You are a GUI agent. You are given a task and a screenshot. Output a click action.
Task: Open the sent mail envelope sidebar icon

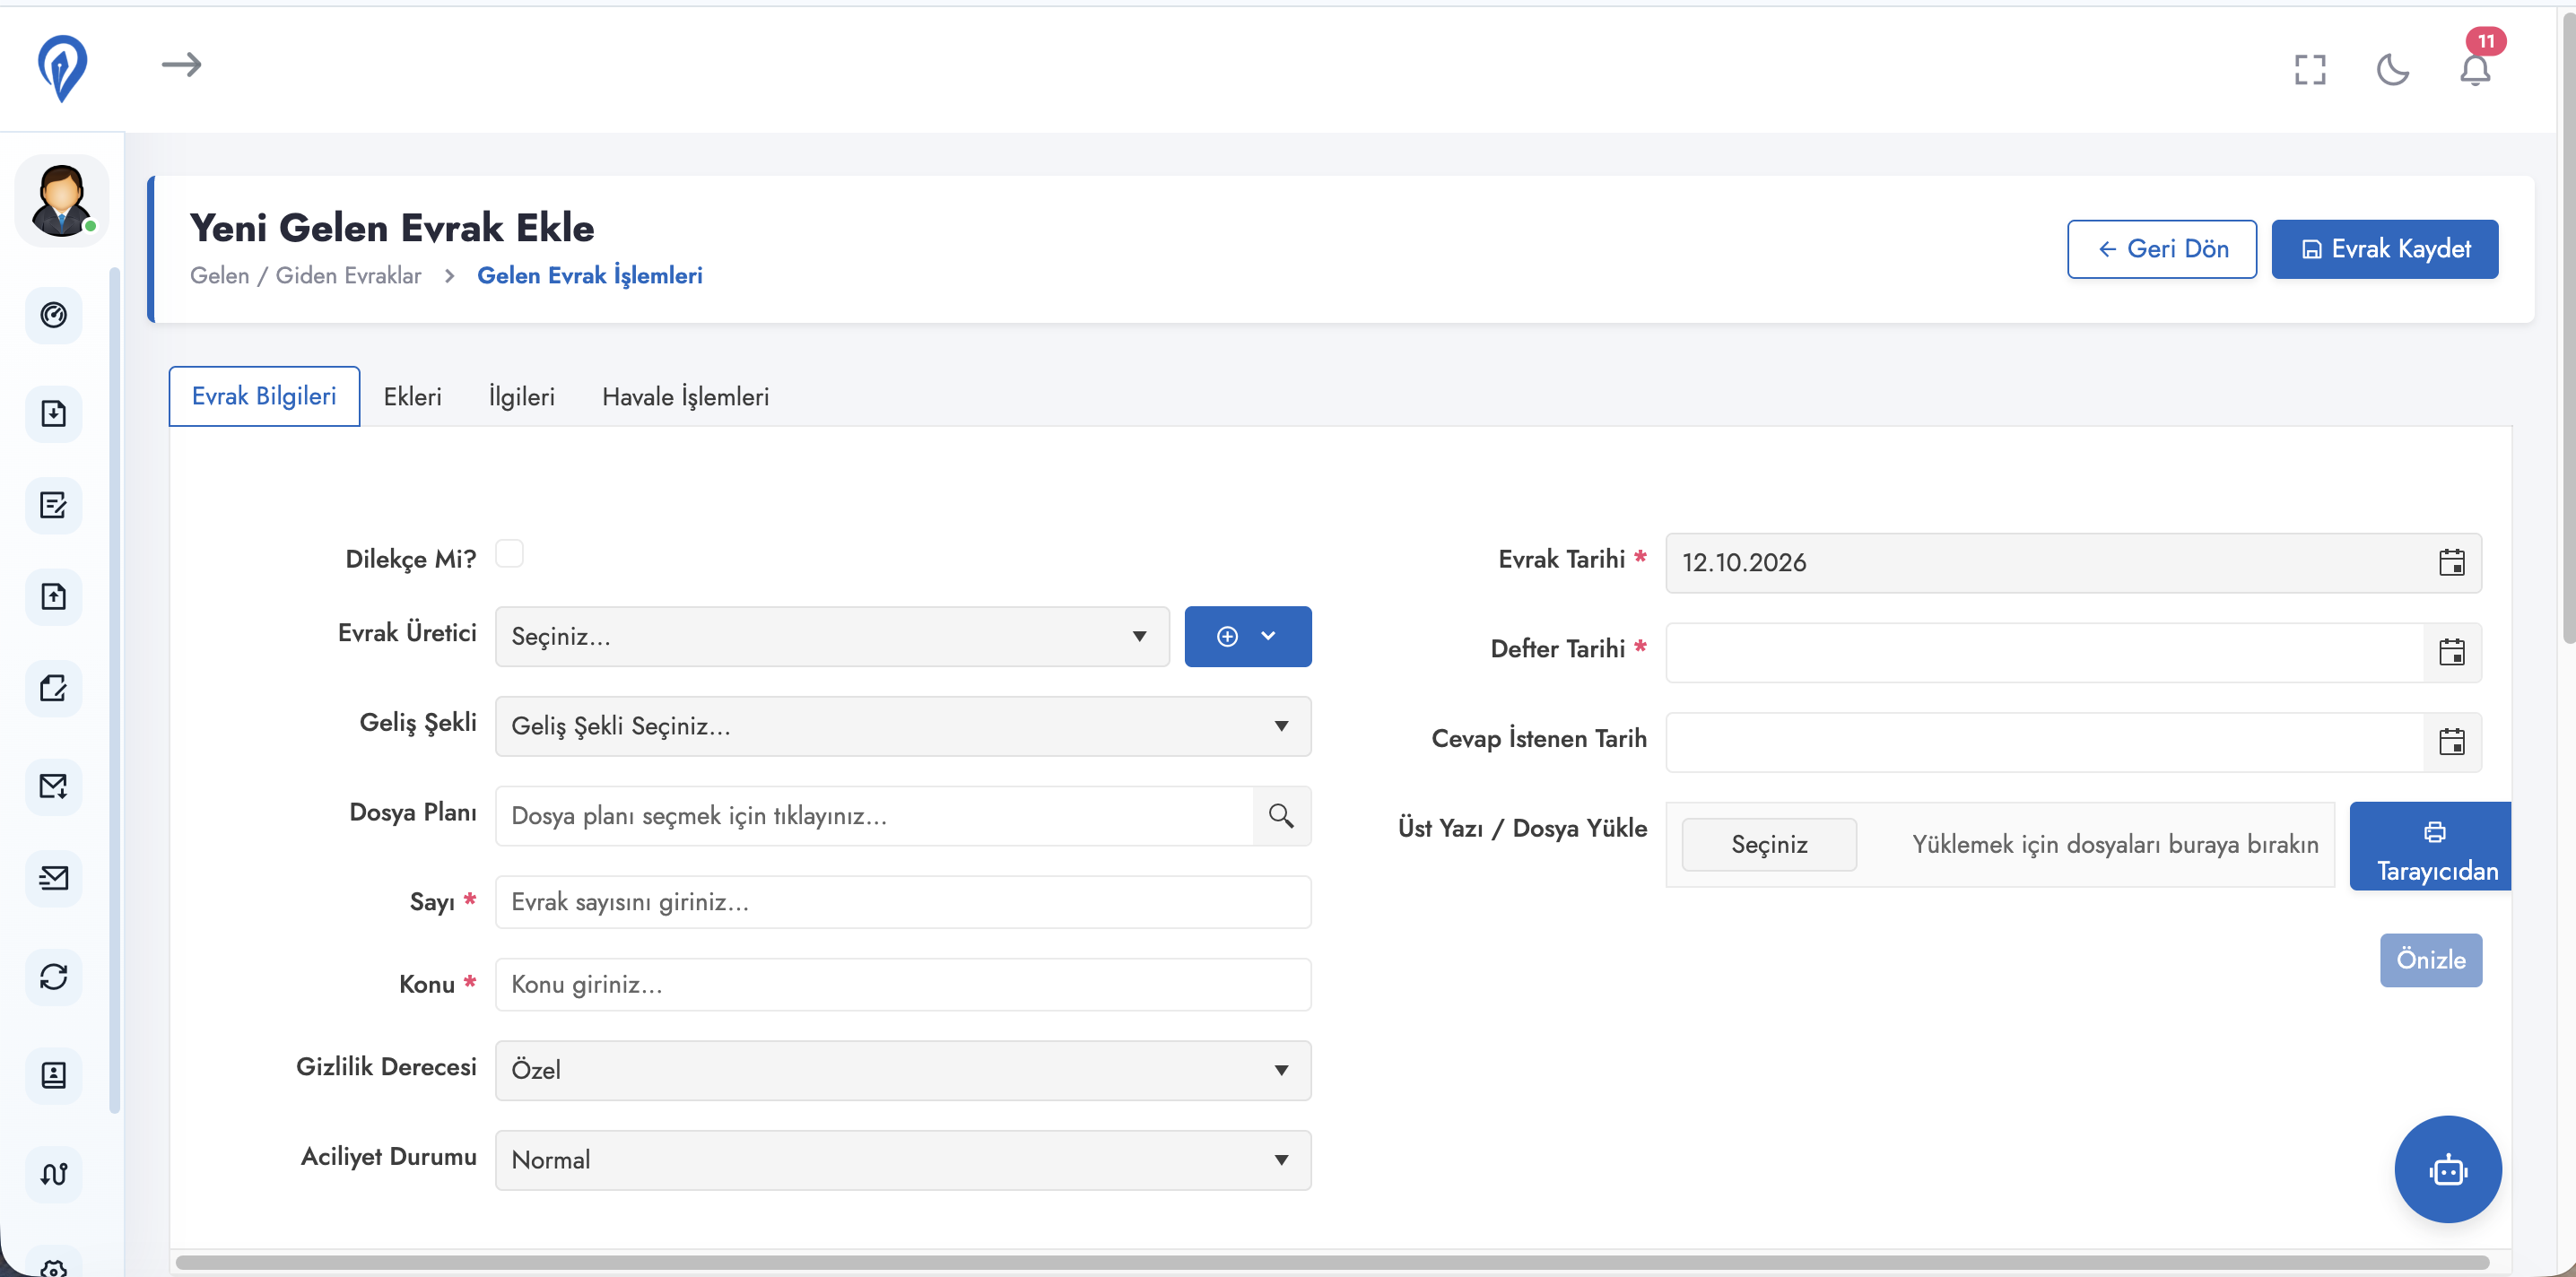tap(54, 878)
